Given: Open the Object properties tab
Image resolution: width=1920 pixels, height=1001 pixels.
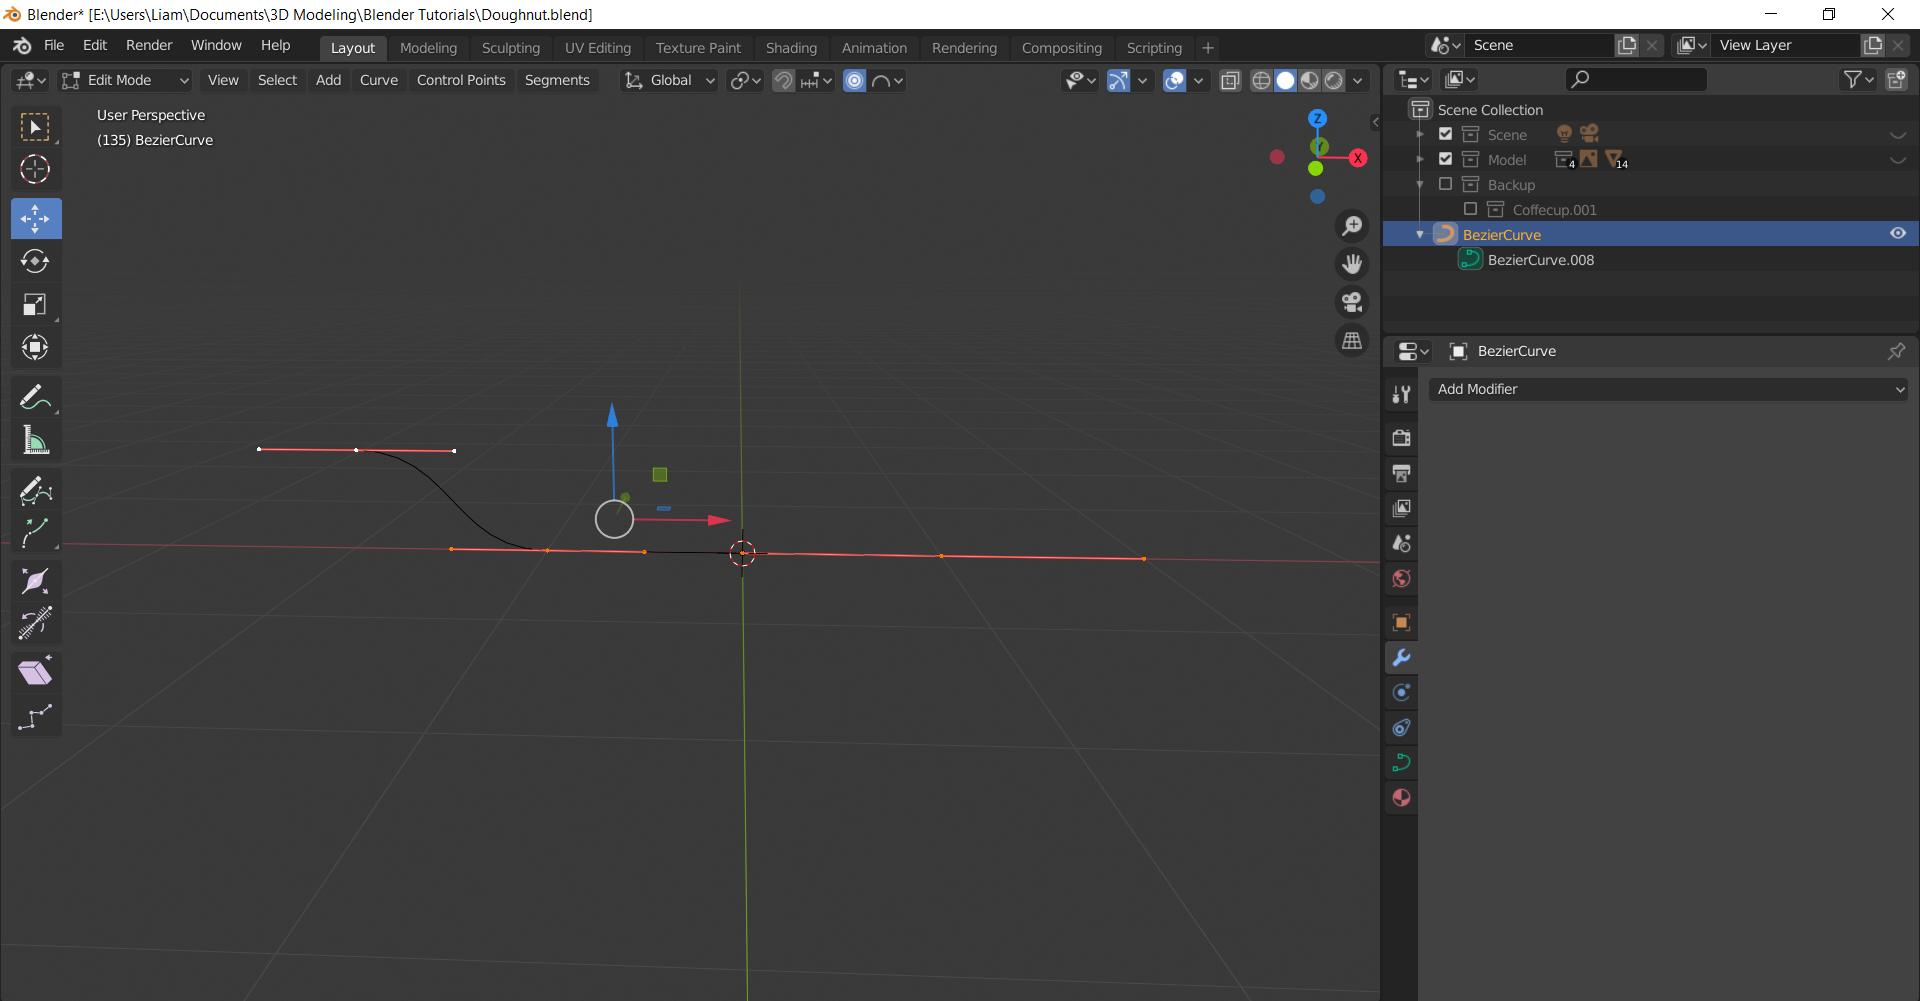Looking at the screenshot, I should pyautogui.click(x=1401, y=622).
